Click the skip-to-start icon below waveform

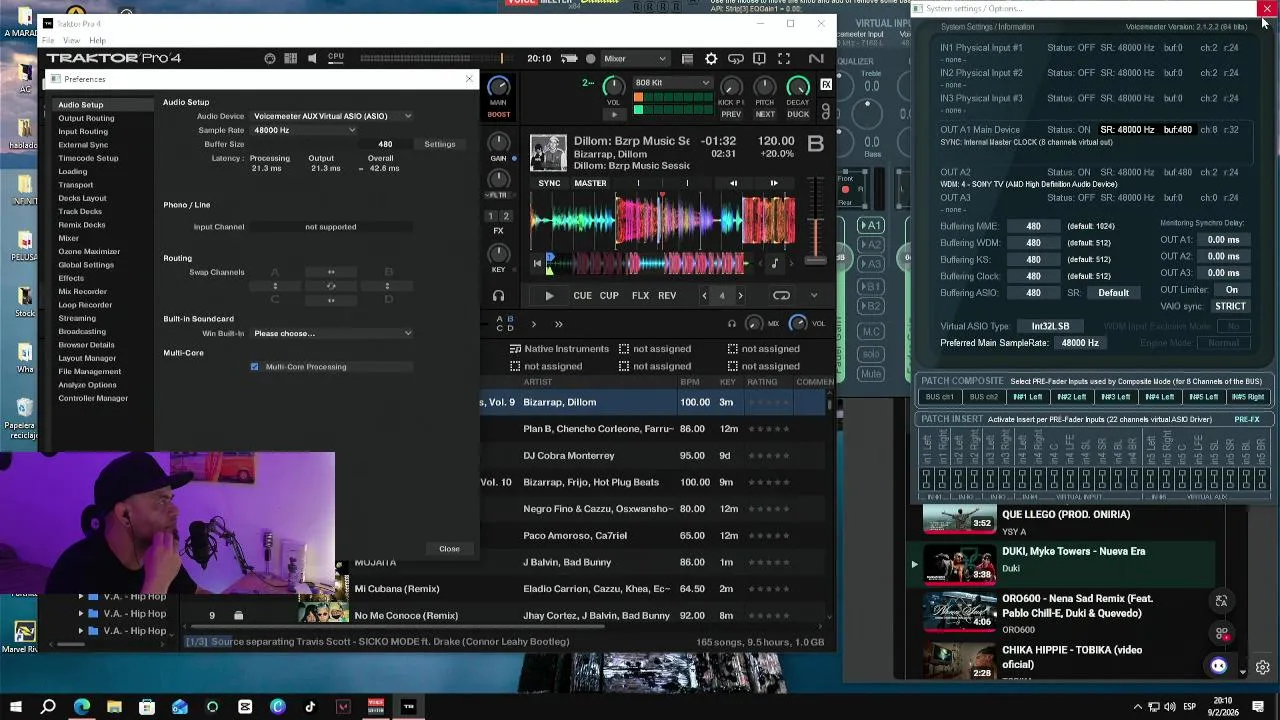click(x=537, y=264)
